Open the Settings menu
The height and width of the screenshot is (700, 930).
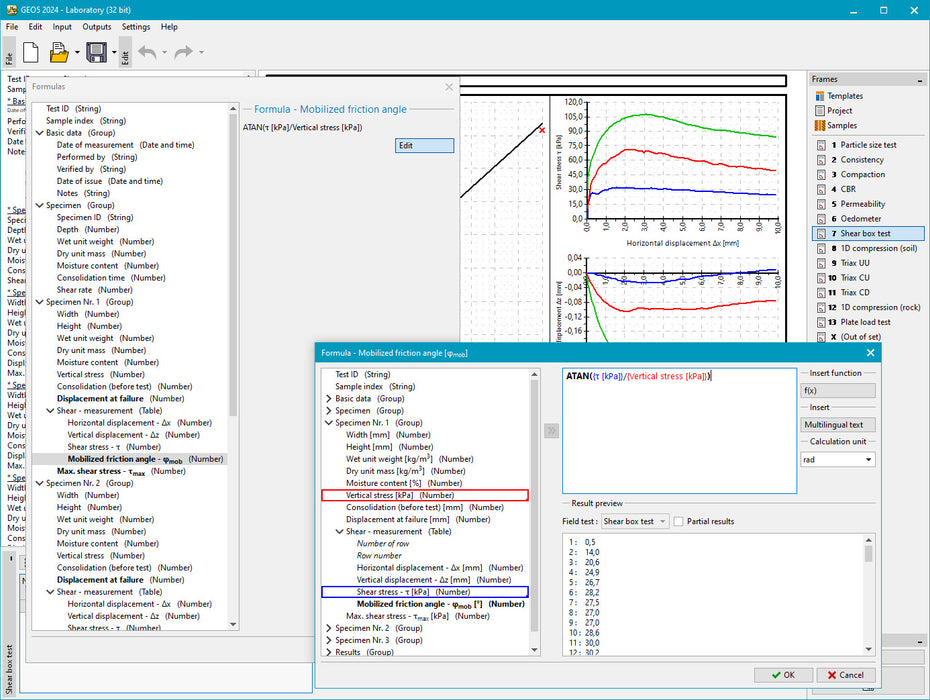(136, 27)
